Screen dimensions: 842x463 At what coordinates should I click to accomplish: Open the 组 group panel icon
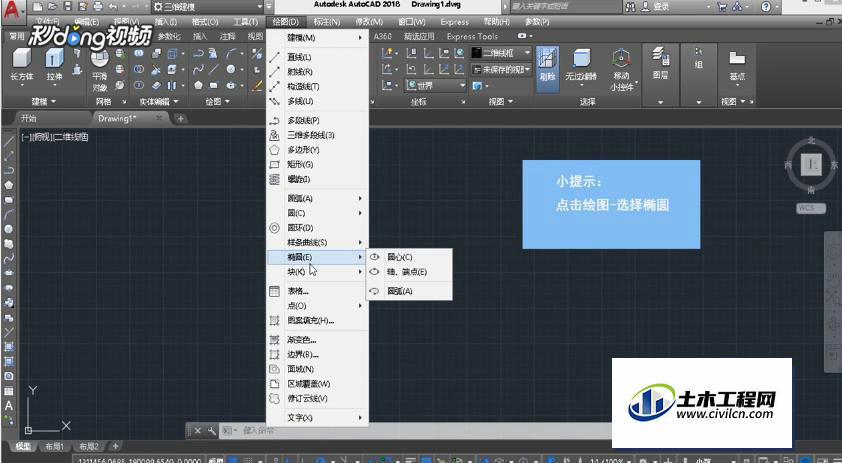tap(699, 52)
